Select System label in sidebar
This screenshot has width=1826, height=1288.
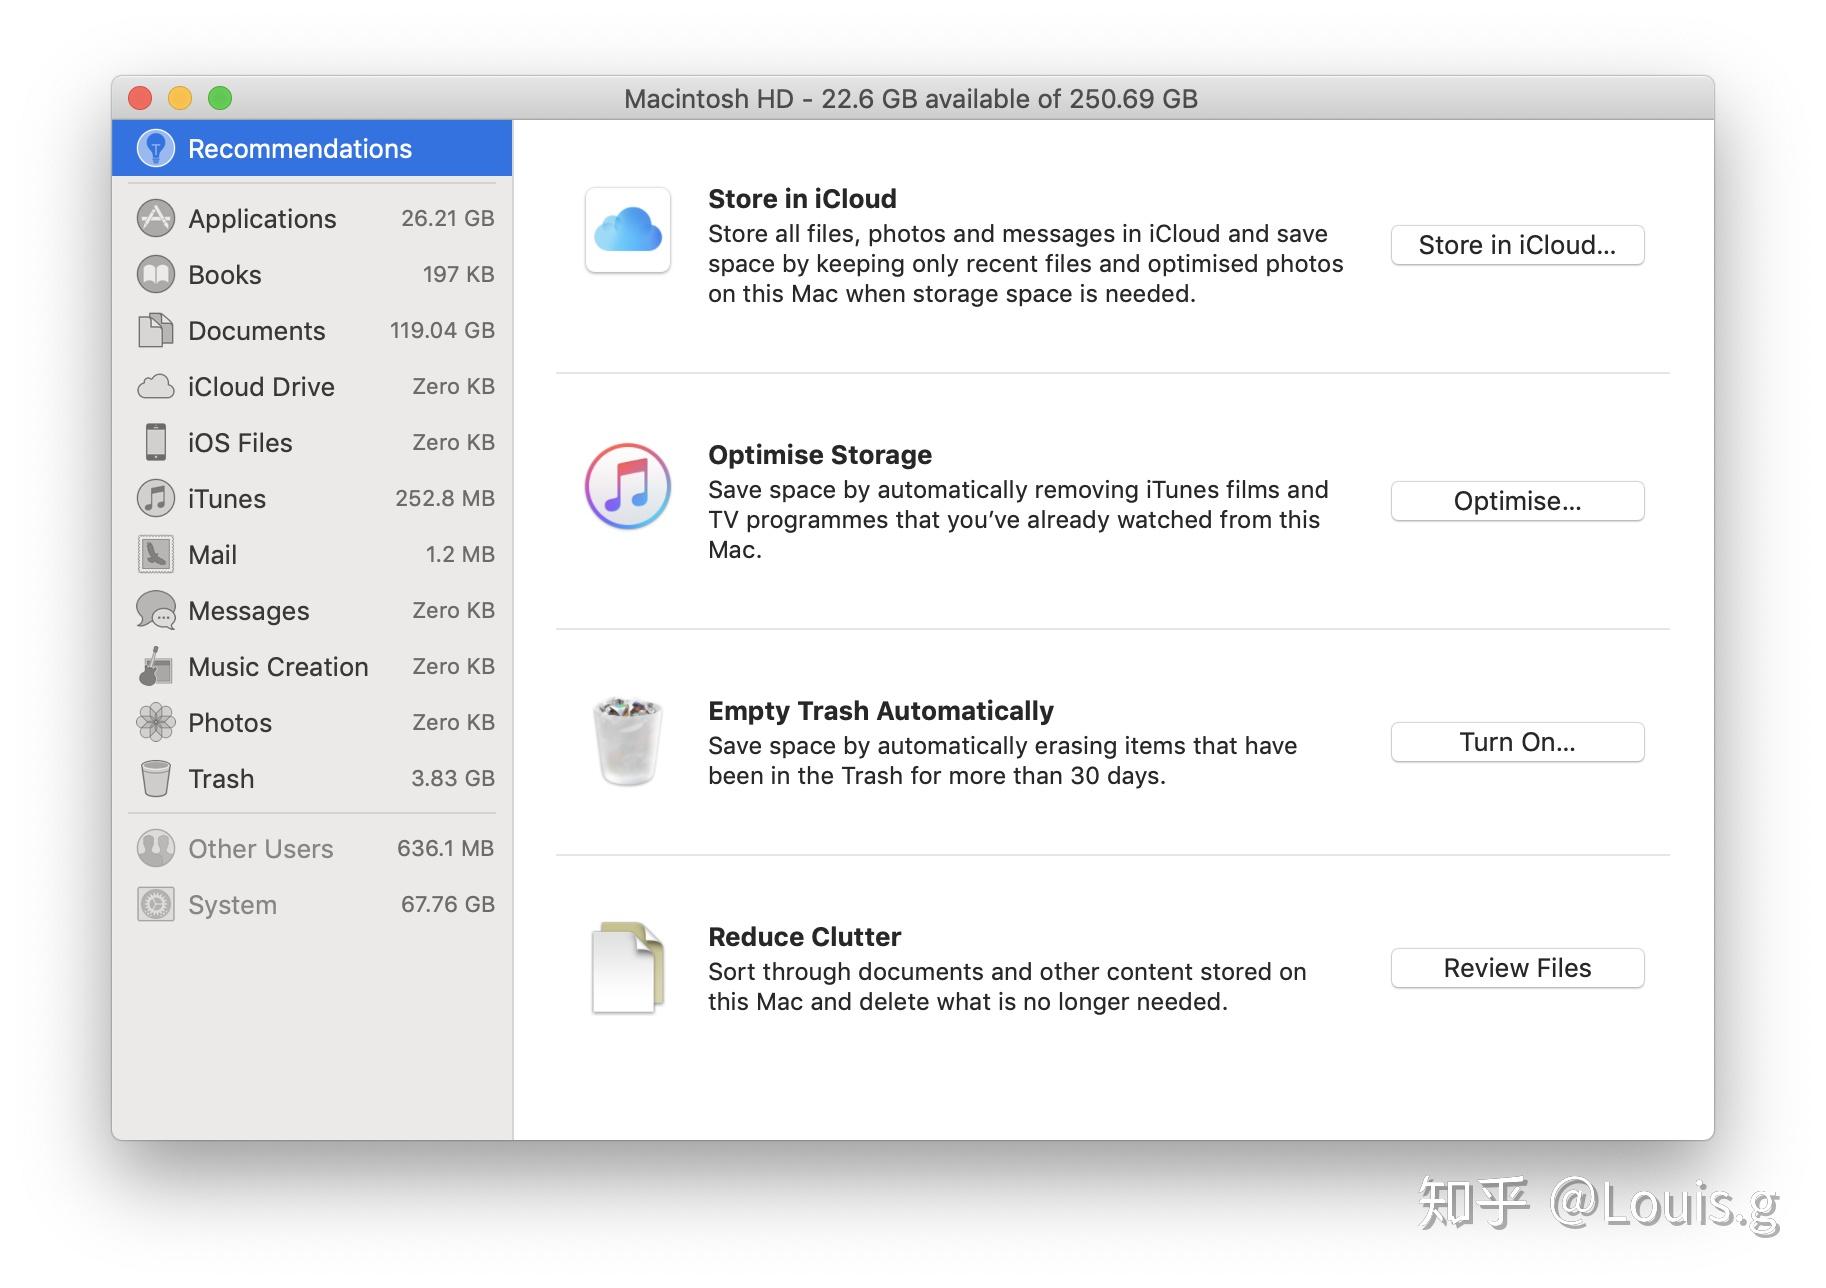[x=233, y=905]
